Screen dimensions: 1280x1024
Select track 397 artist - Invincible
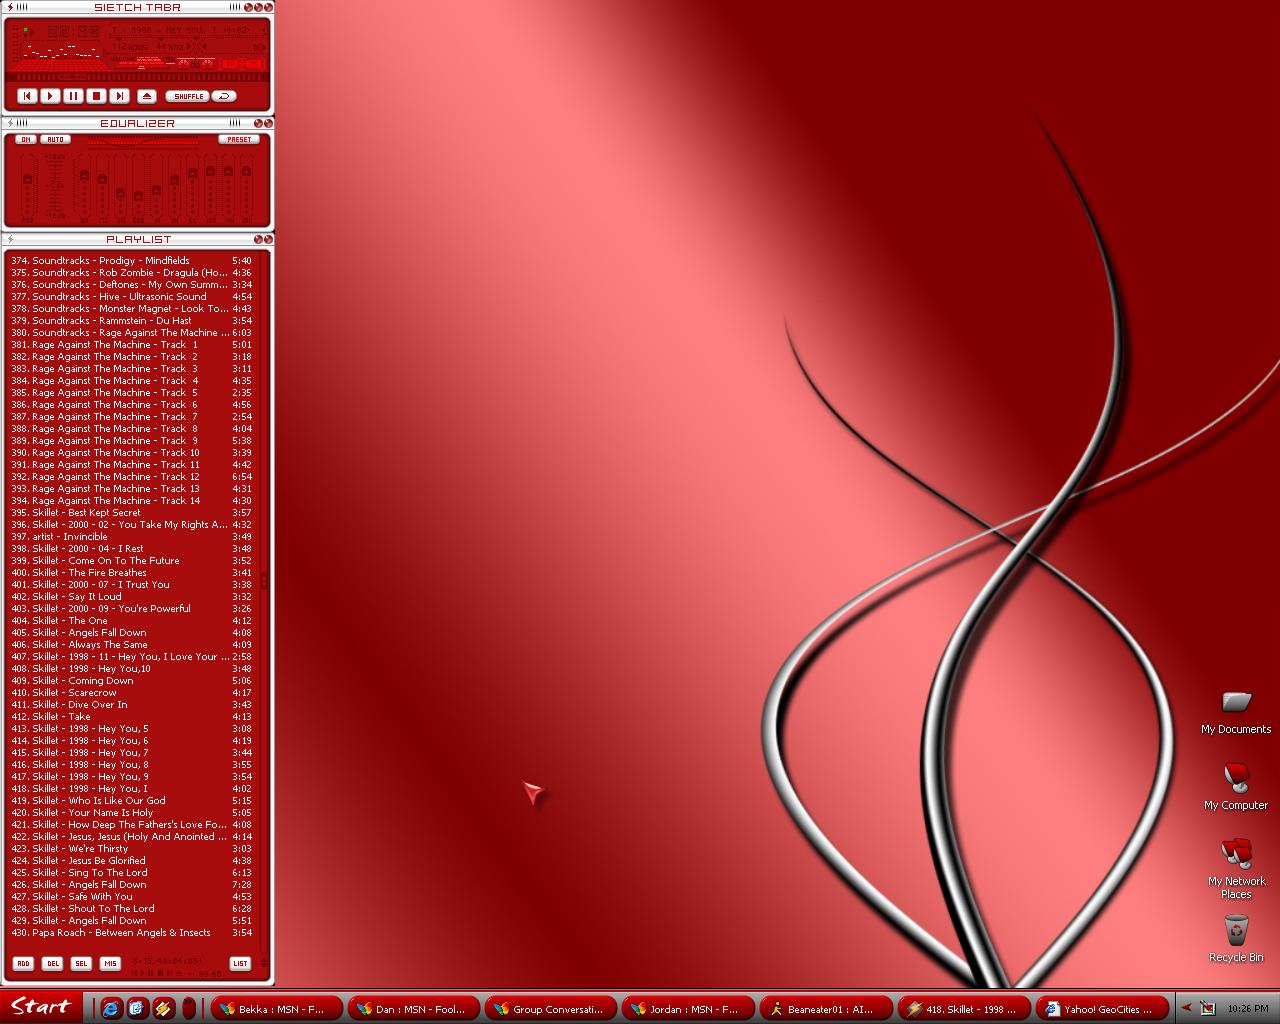(x=132, y=537)
